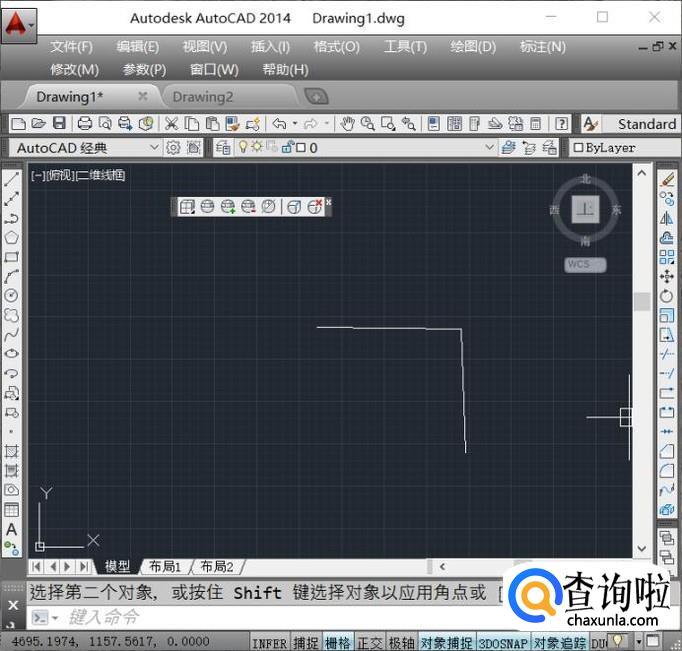The width and height of the screenshot is (682, 651).
Task: Click the WCS button under the view cube
Action: tap(584, 265)
